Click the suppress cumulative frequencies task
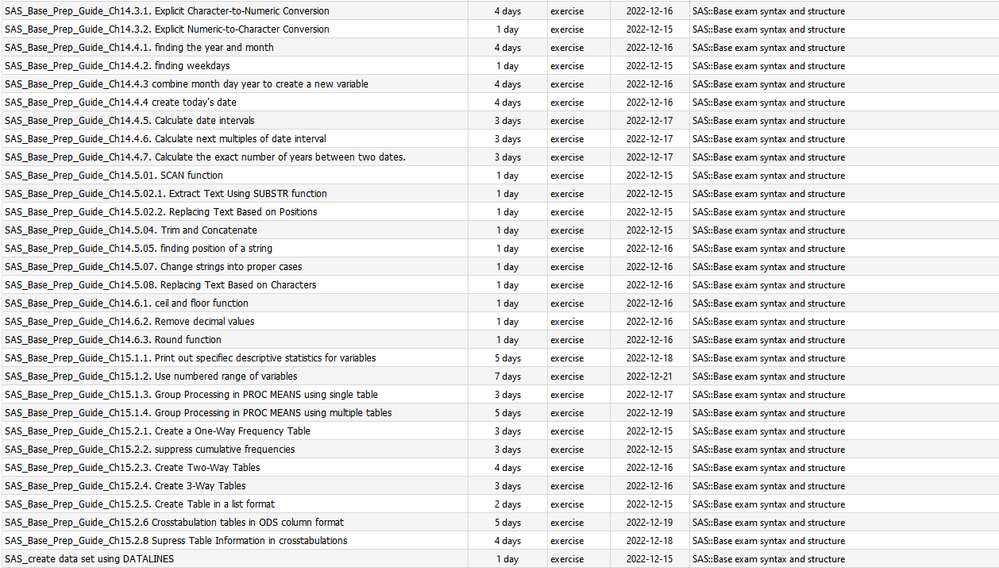 point(149,449)
